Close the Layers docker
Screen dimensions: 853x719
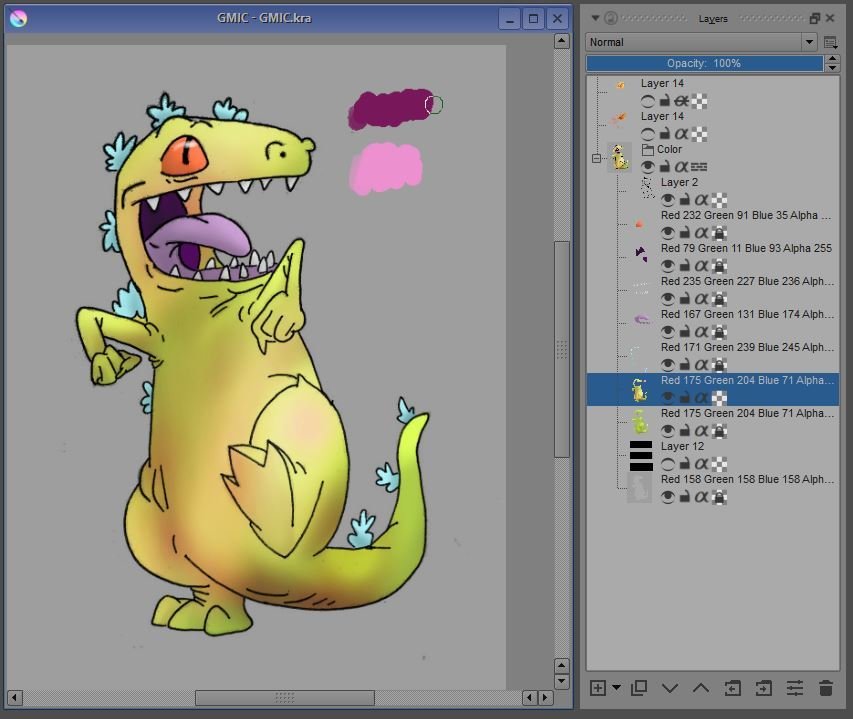tap(830, 18)
